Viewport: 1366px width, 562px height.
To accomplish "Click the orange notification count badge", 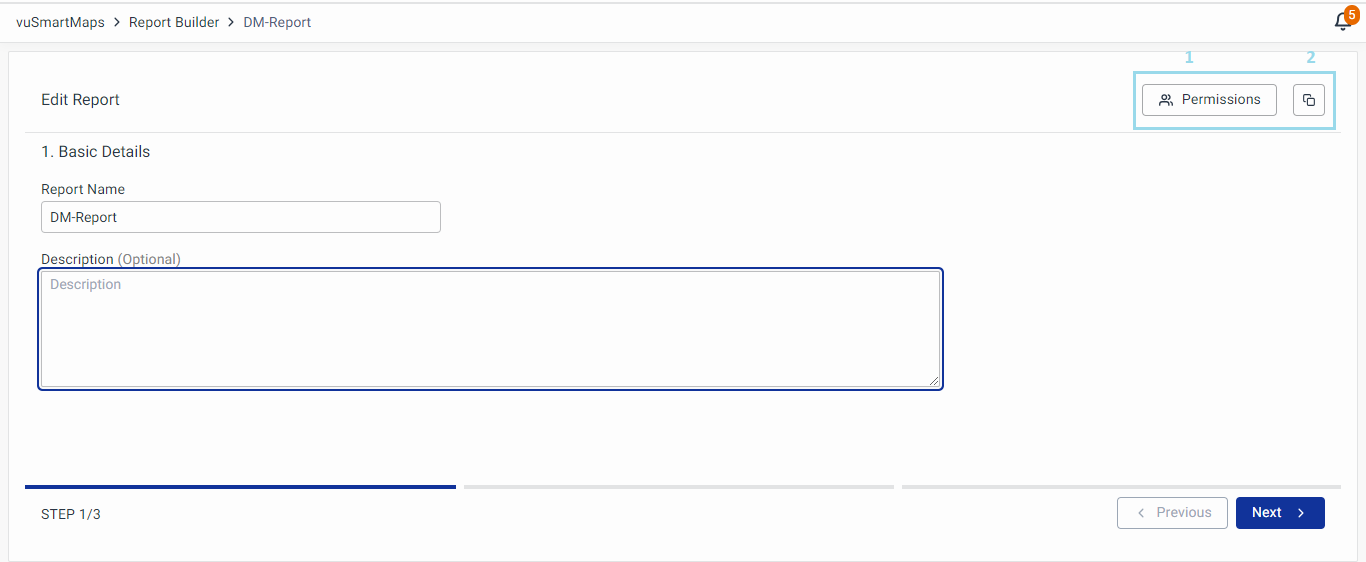I will 1352,14.
